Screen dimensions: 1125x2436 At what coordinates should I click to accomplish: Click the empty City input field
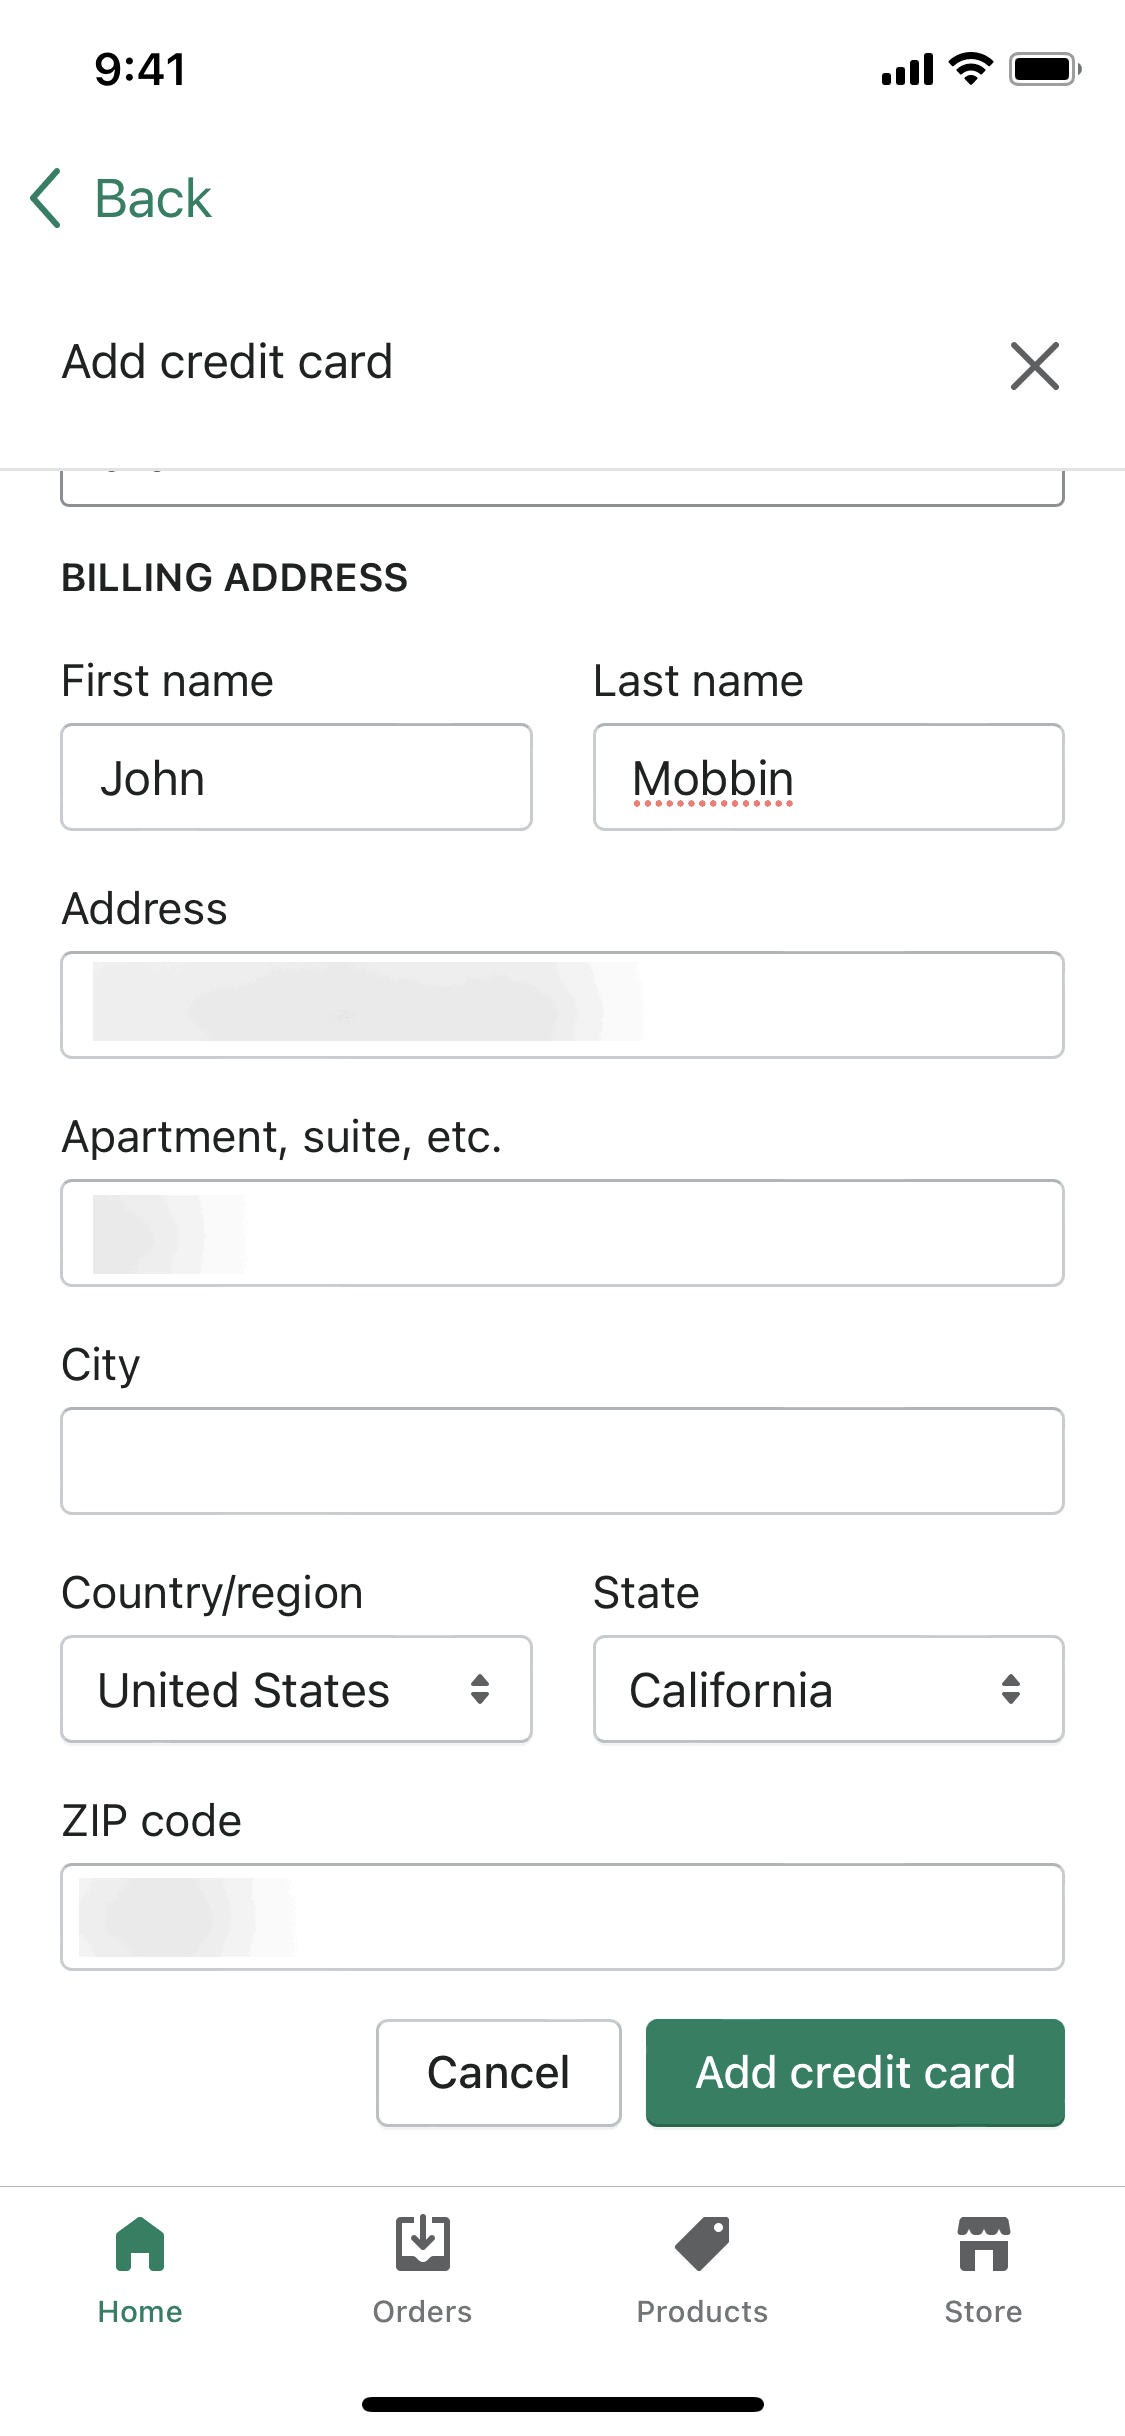[562, 1461]
